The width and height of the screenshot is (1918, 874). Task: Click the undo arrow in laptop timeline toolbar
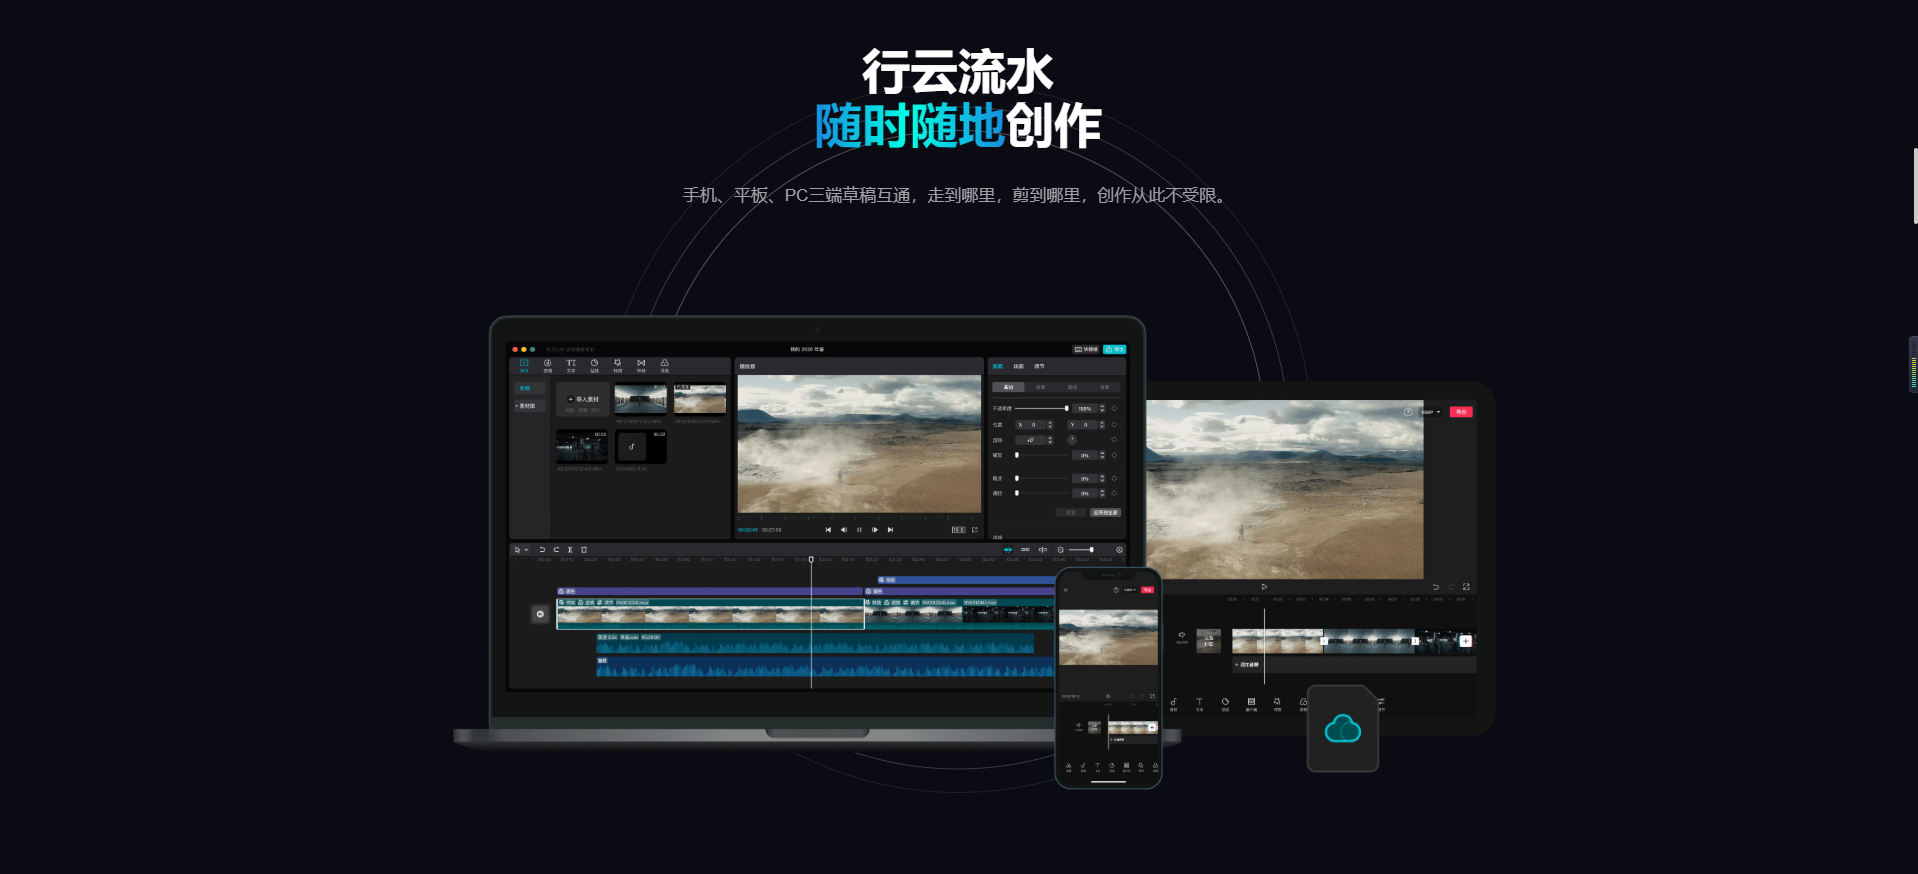click(542, 550)
